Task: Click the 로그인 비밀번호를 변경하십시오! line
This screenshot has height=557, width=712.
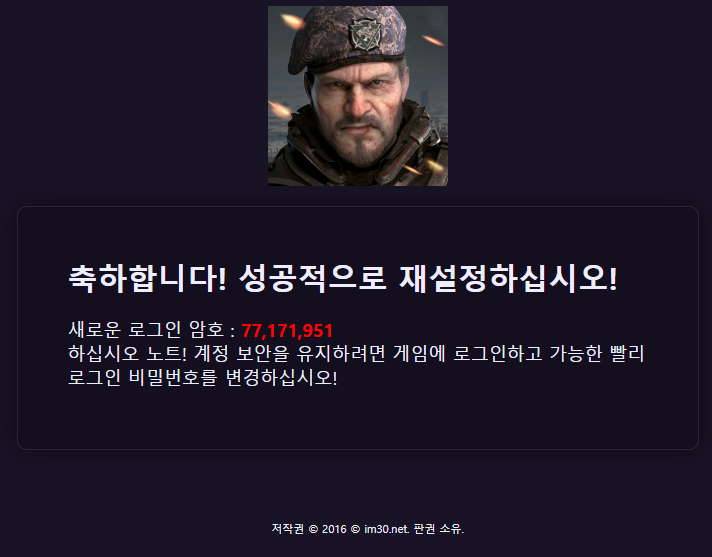Action: click(203, 378)
